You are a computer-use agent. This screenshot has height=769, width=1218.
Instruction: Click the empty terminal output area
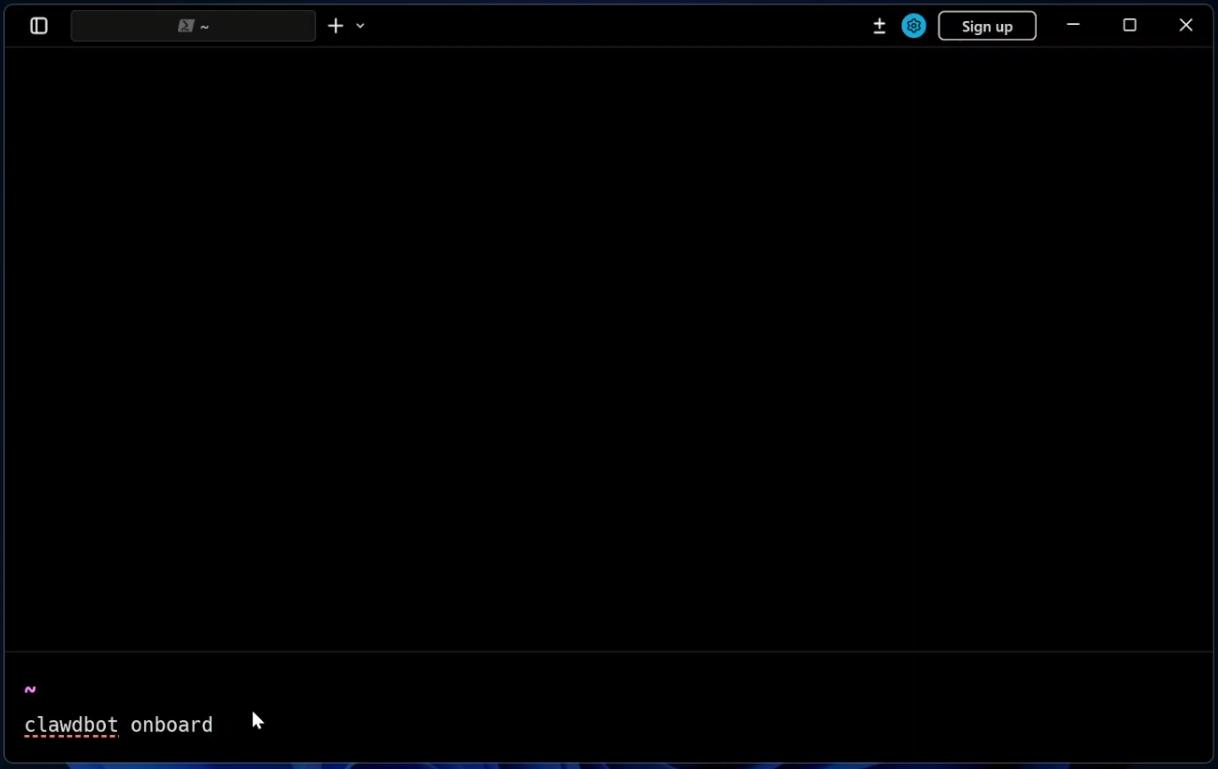pyautogui.click(x=608, y=350)
